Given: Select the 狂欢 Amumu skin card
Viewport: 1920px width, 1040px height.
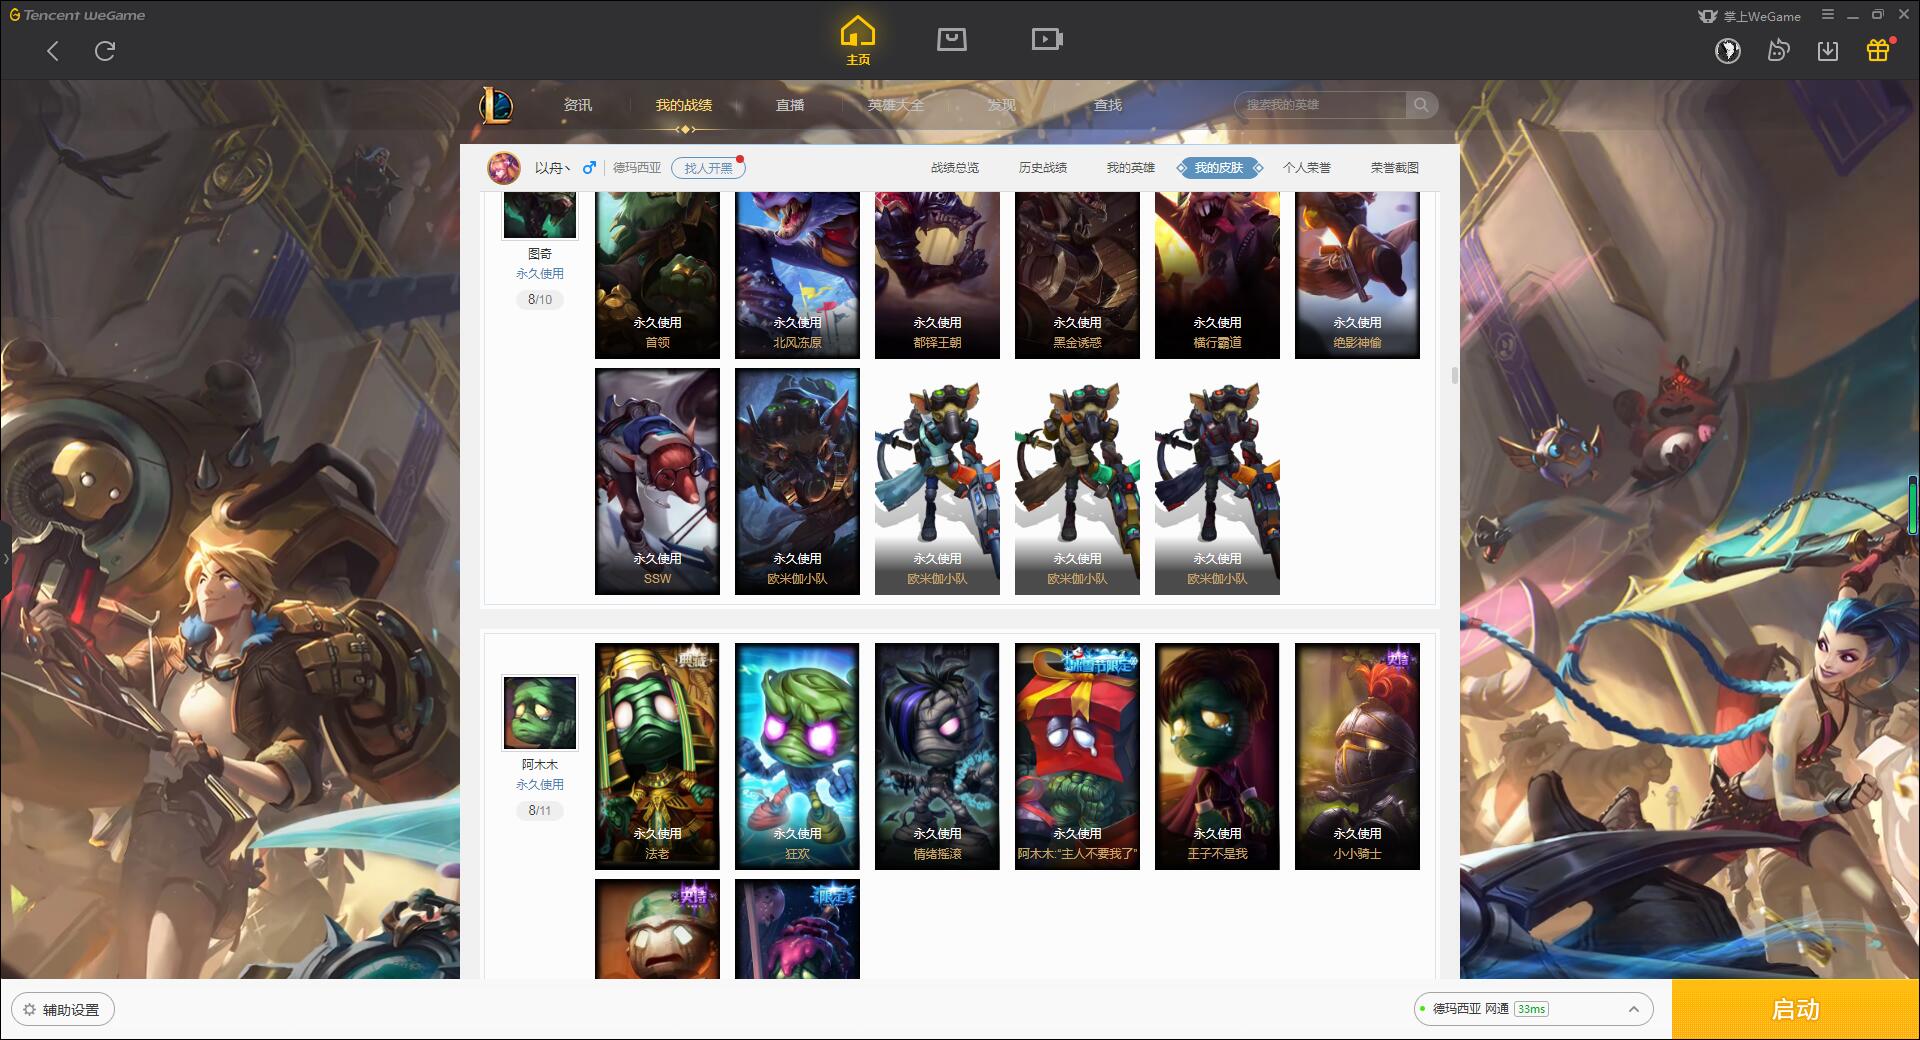Looking at the screenshot, I should 797,756.
